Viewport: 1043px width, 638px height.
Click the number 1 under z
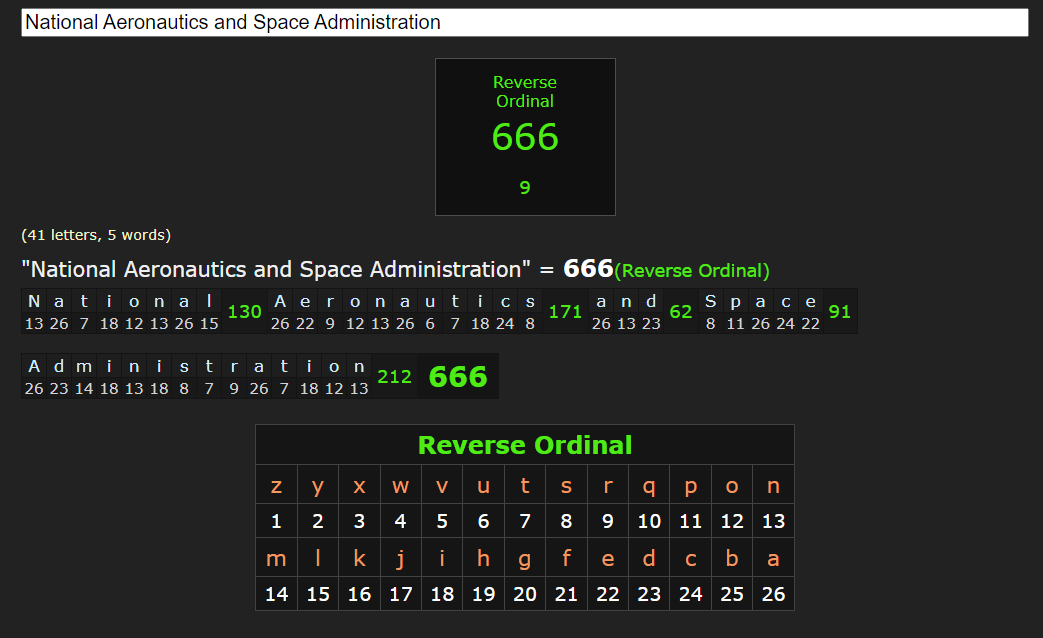point(276,521)
